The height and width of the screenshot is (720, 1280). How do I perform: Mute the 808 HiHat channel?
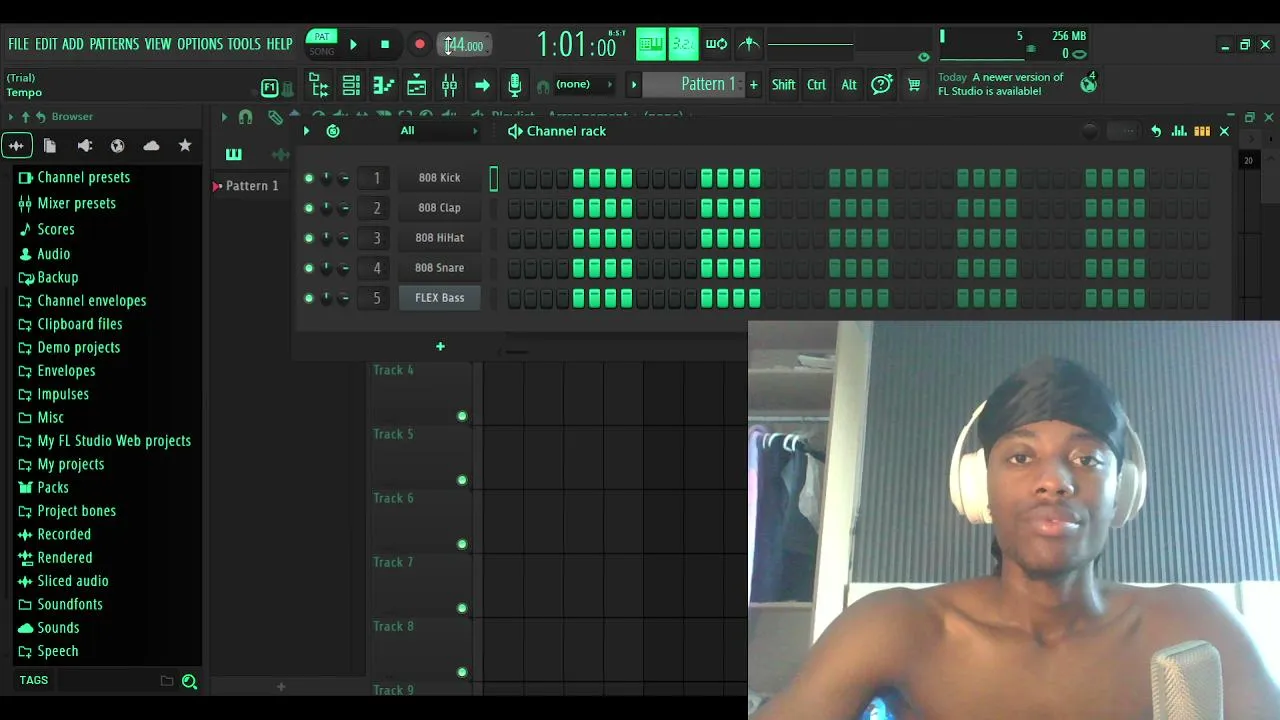tap(308, 238)
